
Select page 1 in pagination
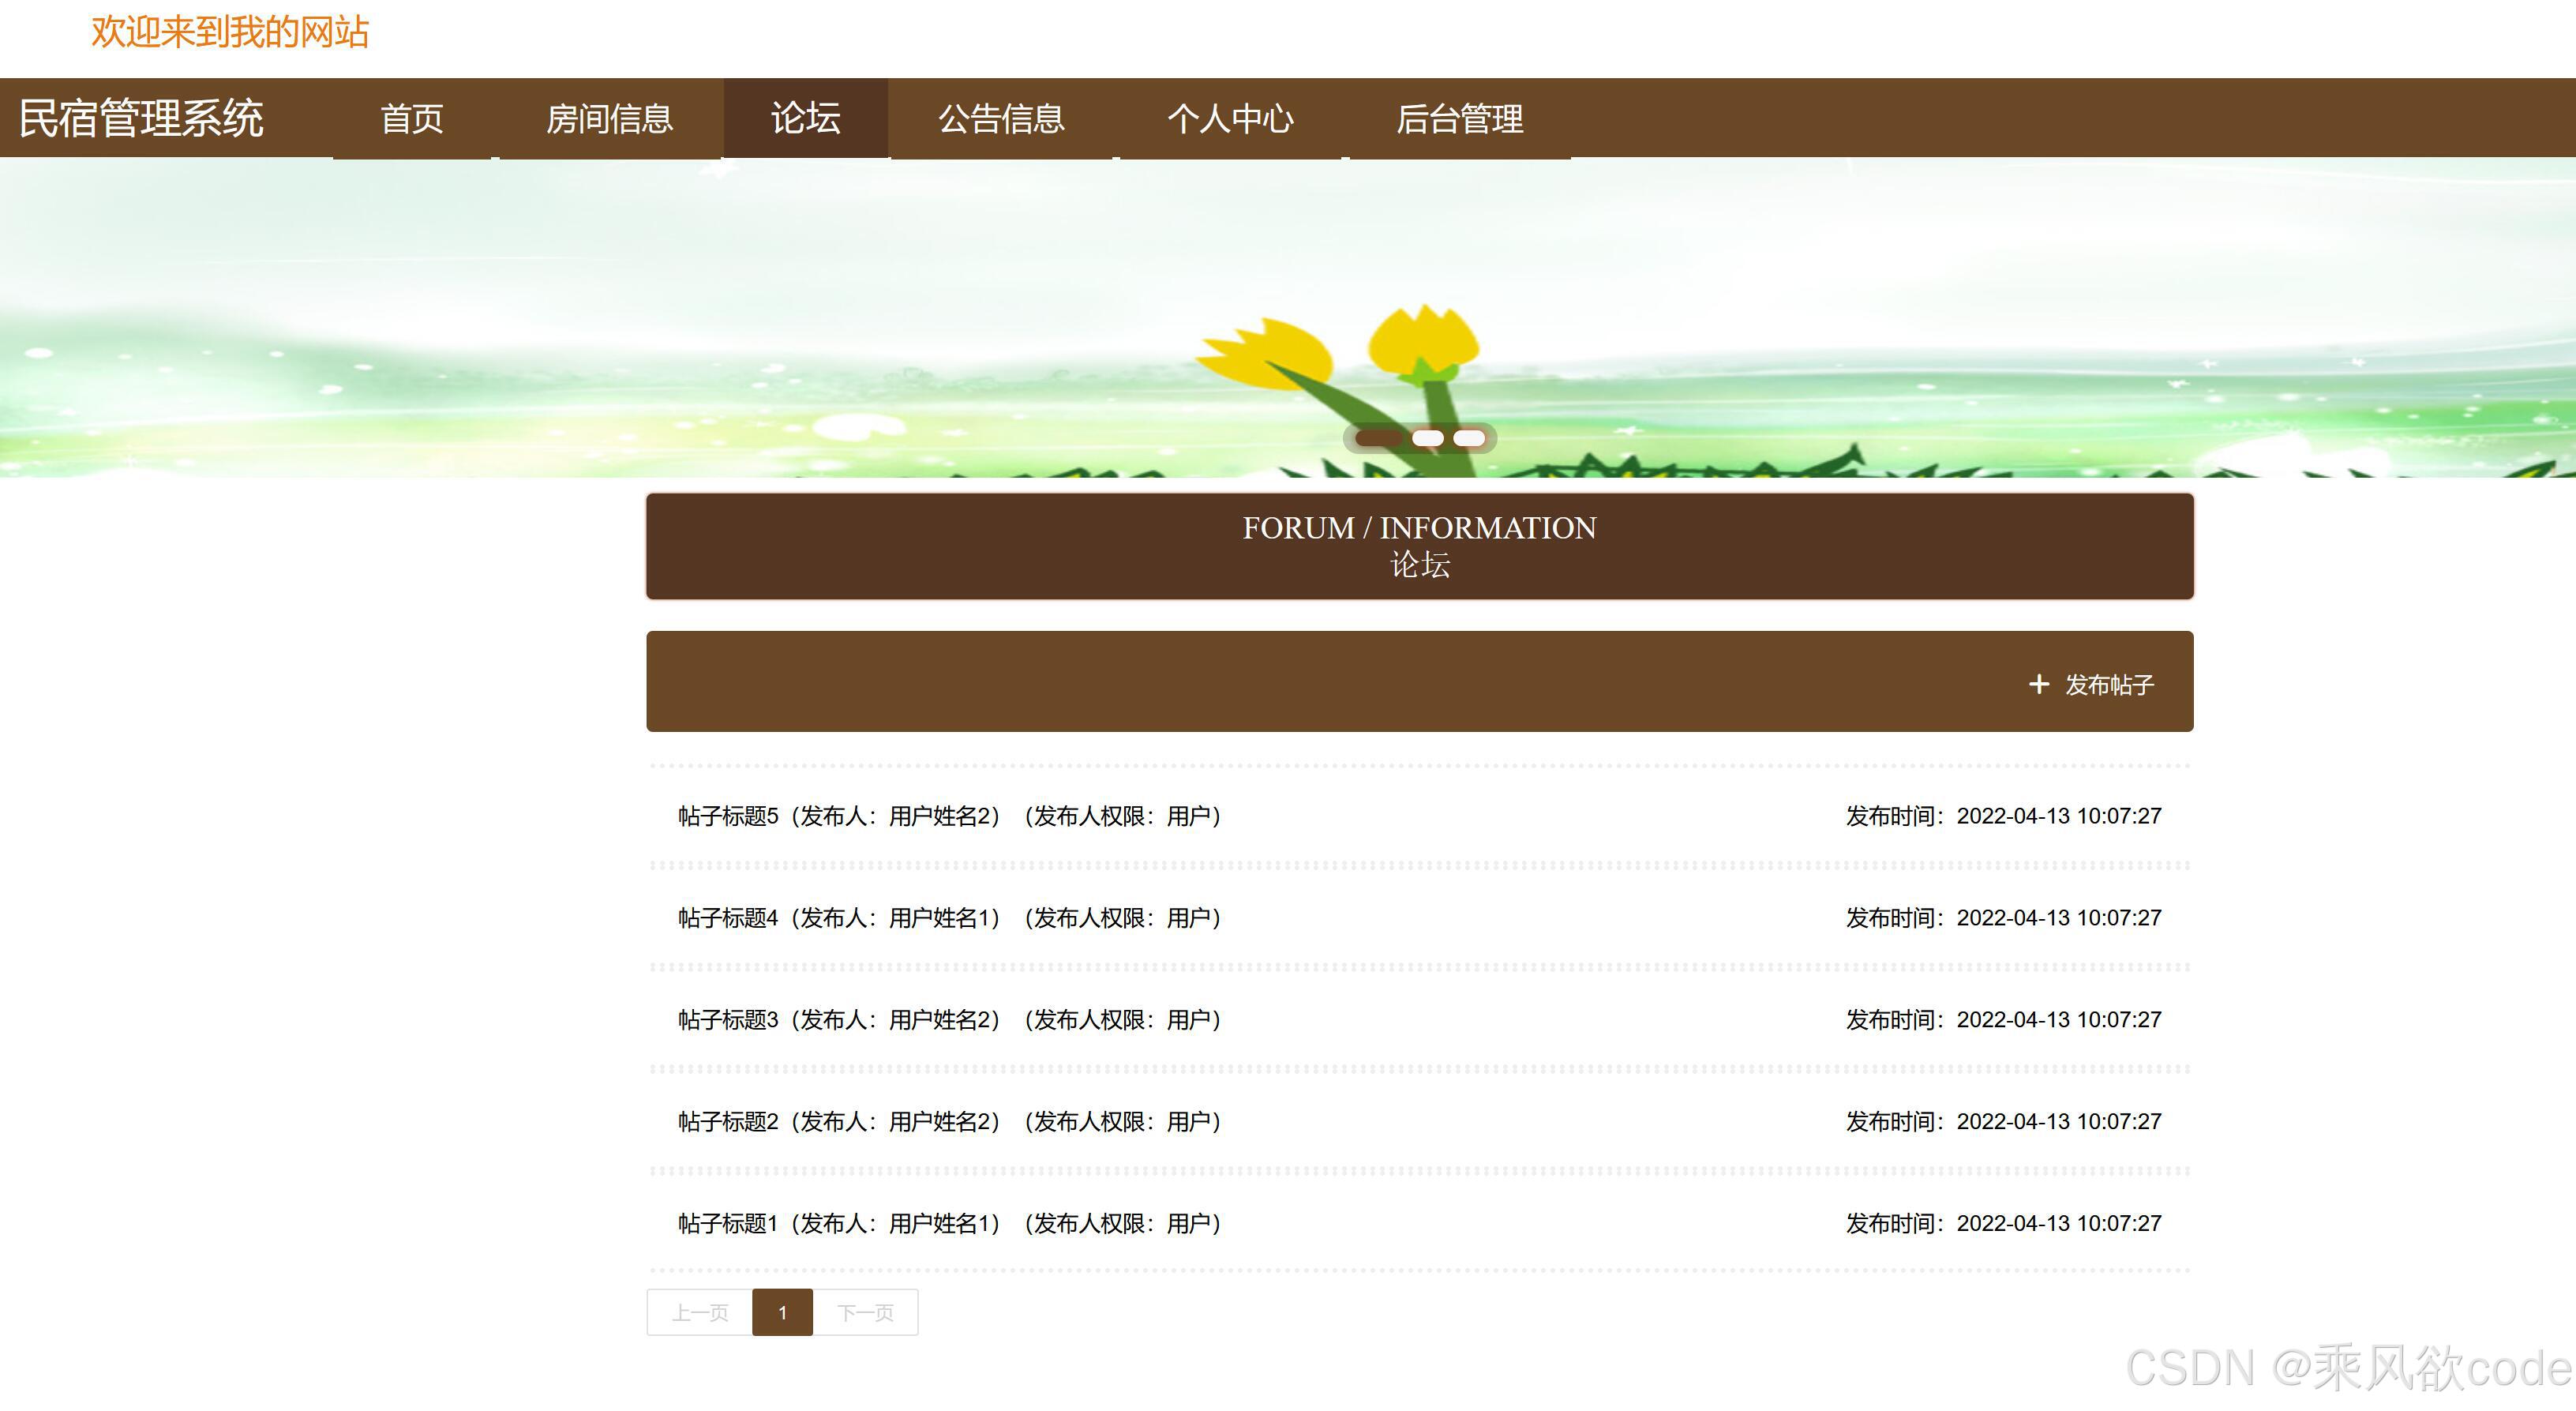click(x=782, y=1313)
